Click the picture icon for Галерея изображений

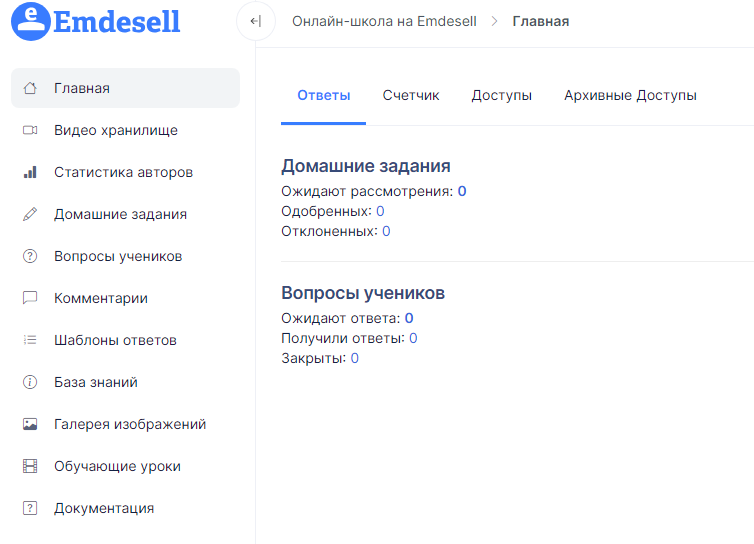click(30, 424)
